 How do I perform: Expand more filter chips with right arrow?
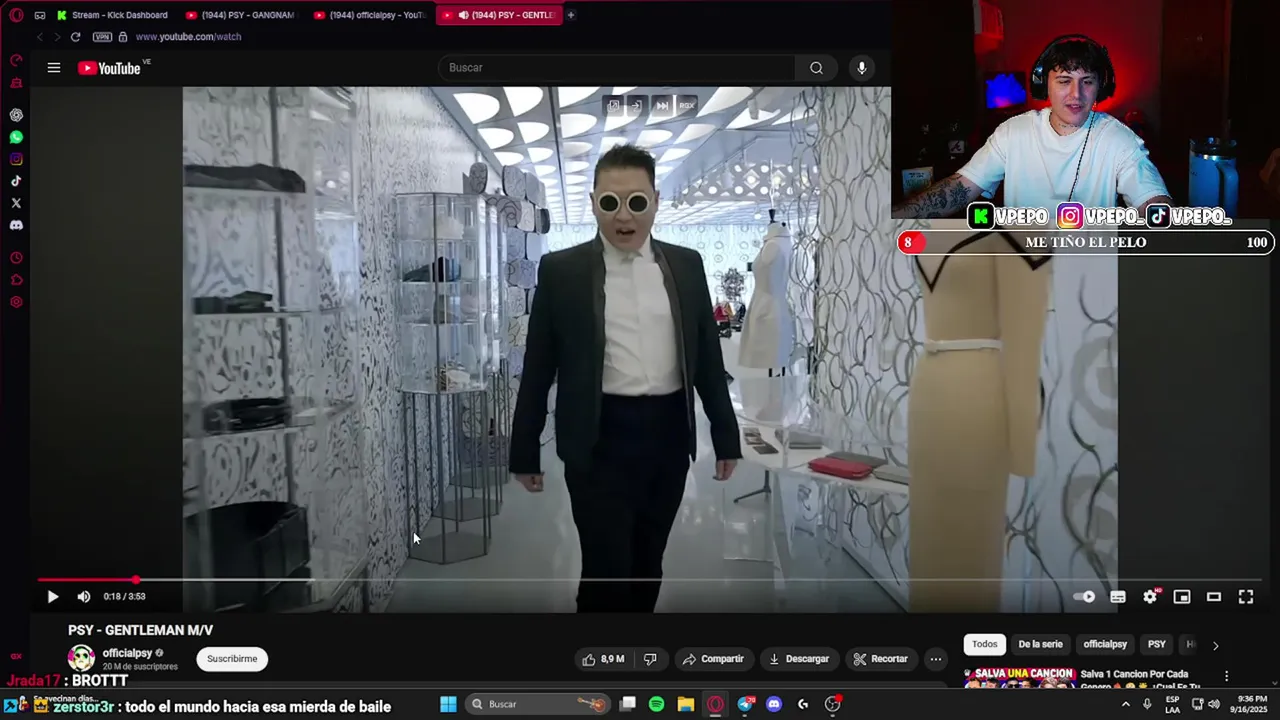(x=1215, y=646)
